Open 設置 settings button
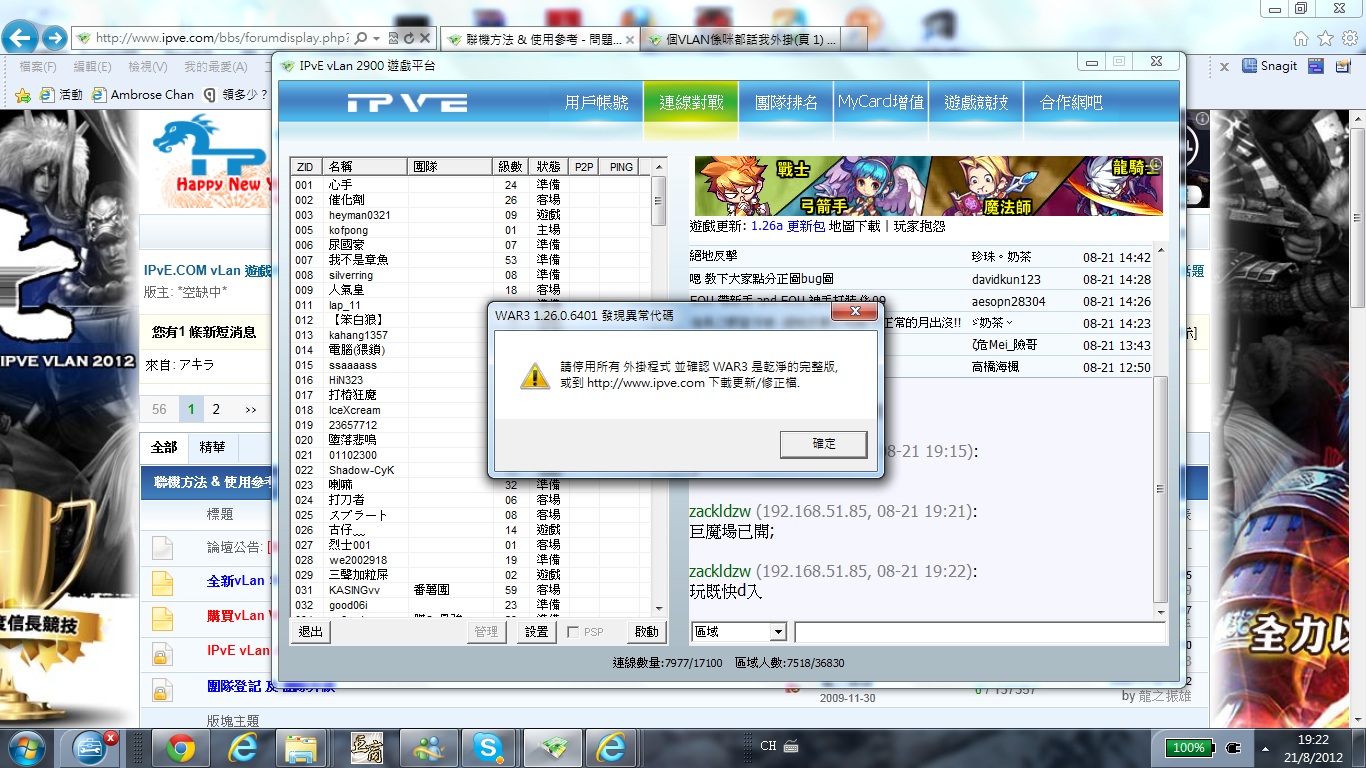The height and width of the screenshot is (768, 1366). point(537,632)
